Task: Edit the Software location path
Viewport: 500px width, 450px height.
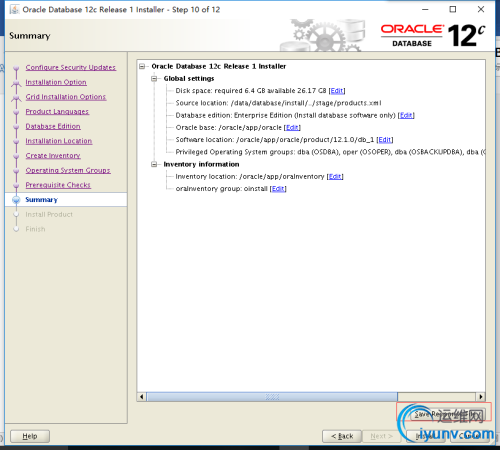Action: tap(385, 140)
